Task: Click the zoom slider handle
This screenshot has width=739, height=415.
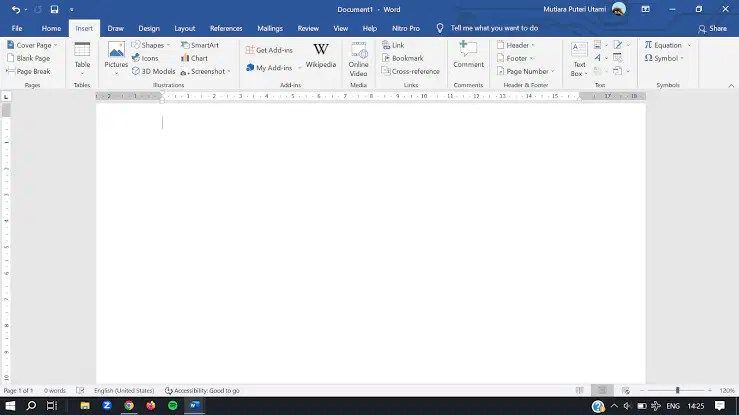Action: tap(677, 391)
